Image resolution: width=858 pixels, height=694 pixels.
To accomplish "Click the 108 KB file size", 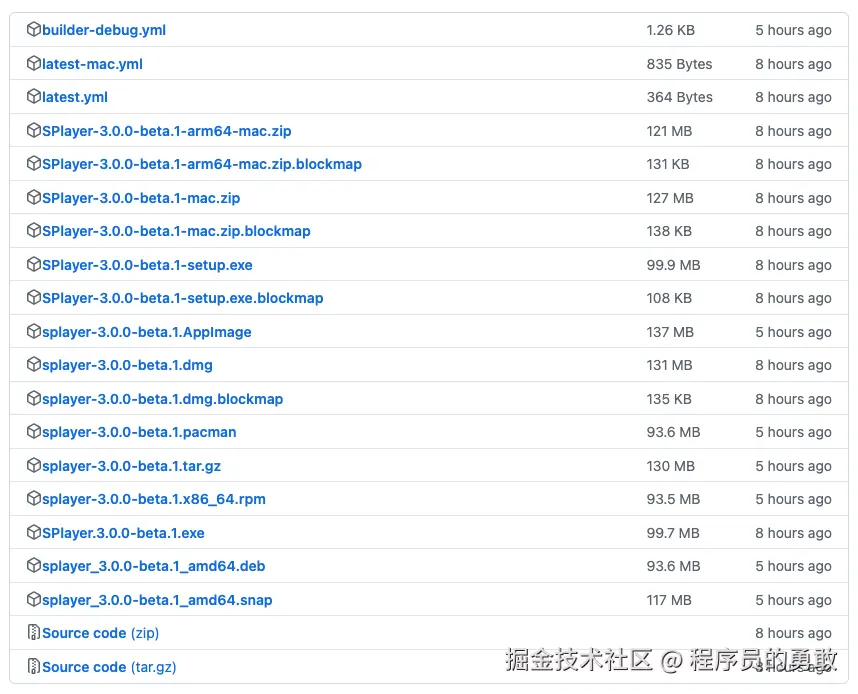I will (669, 298).
